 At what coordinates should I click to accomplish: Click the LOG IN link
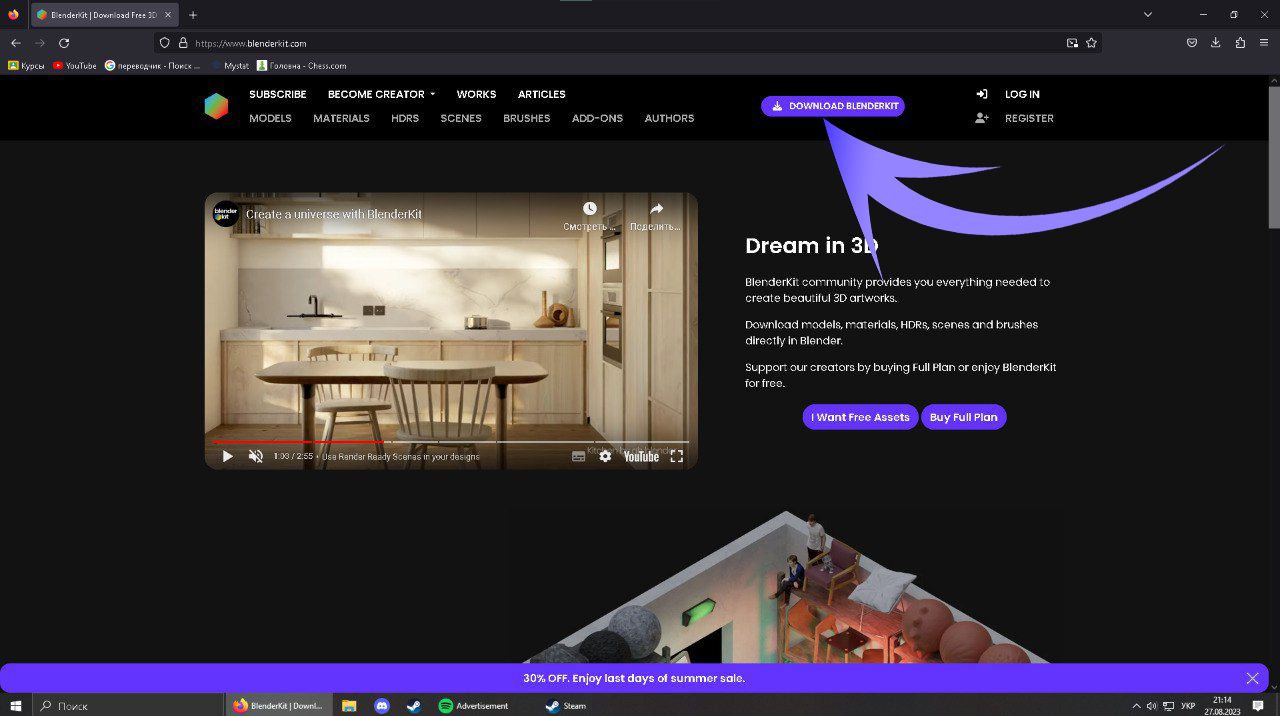tap(1022, 94)
